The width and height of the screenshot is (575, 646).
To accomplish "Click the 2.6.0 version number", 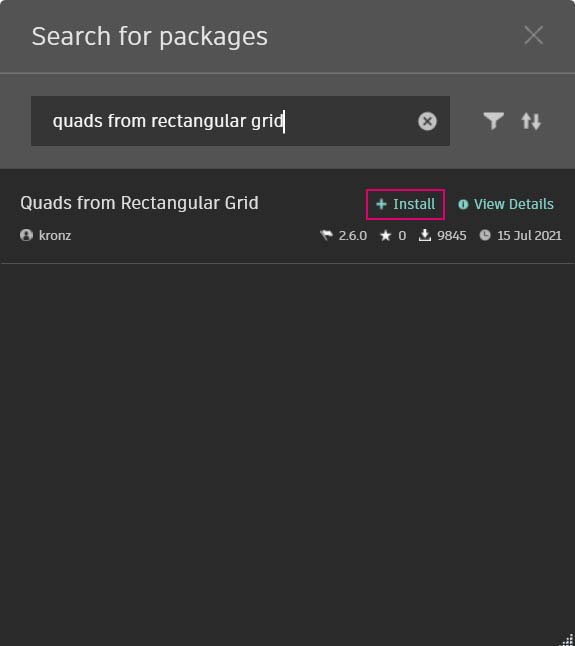I will (x=353, y=236).
